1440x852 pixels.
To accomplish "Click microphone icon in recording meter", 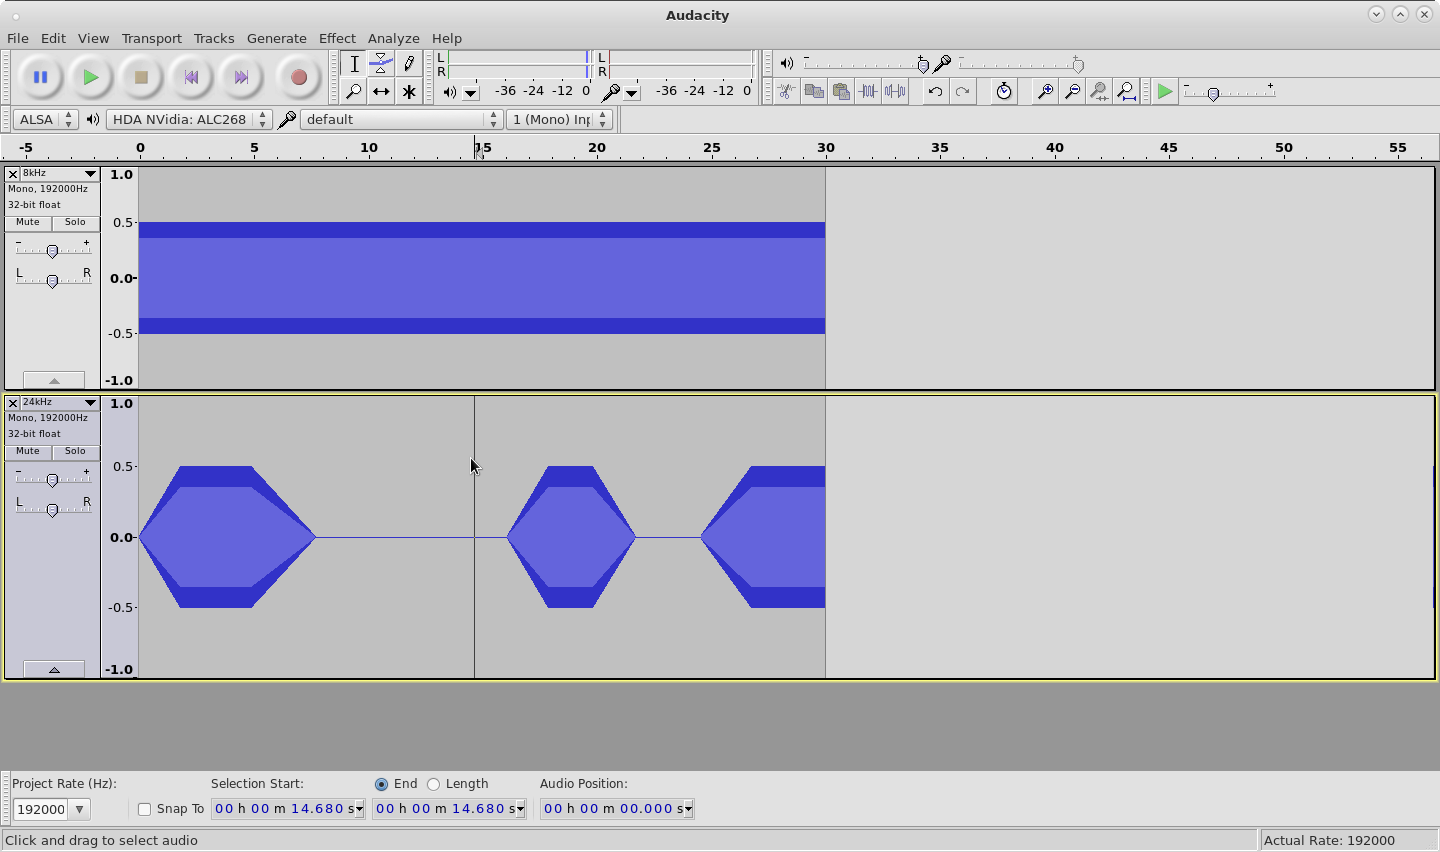I will coord(609,92).
